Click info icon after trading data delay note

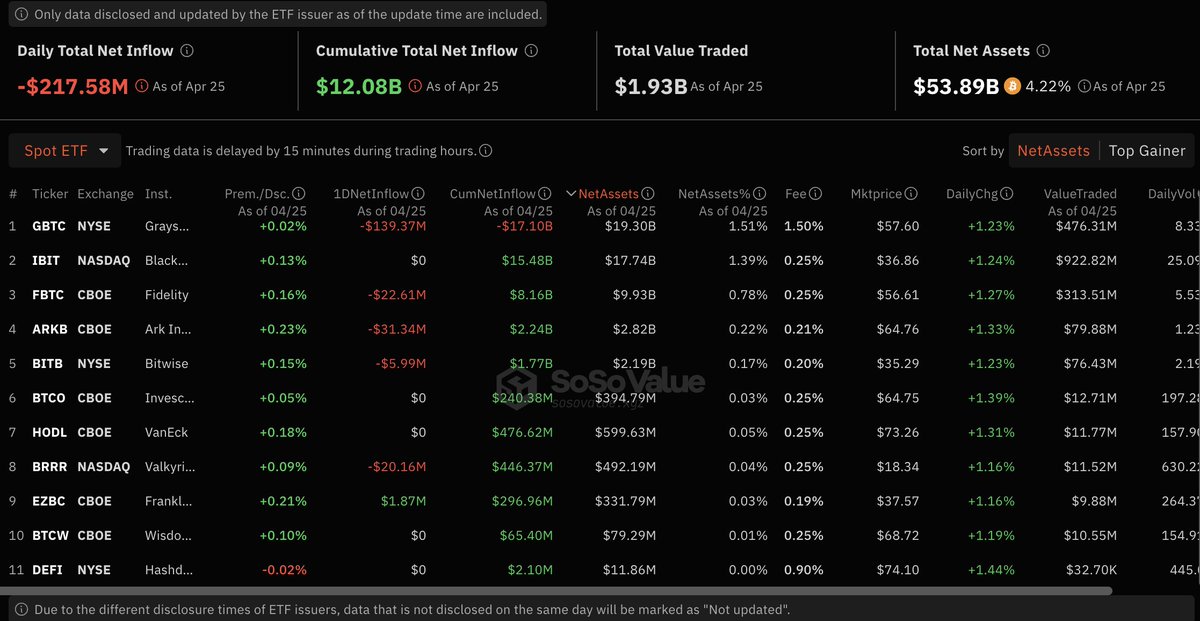[x=485, y=151]
